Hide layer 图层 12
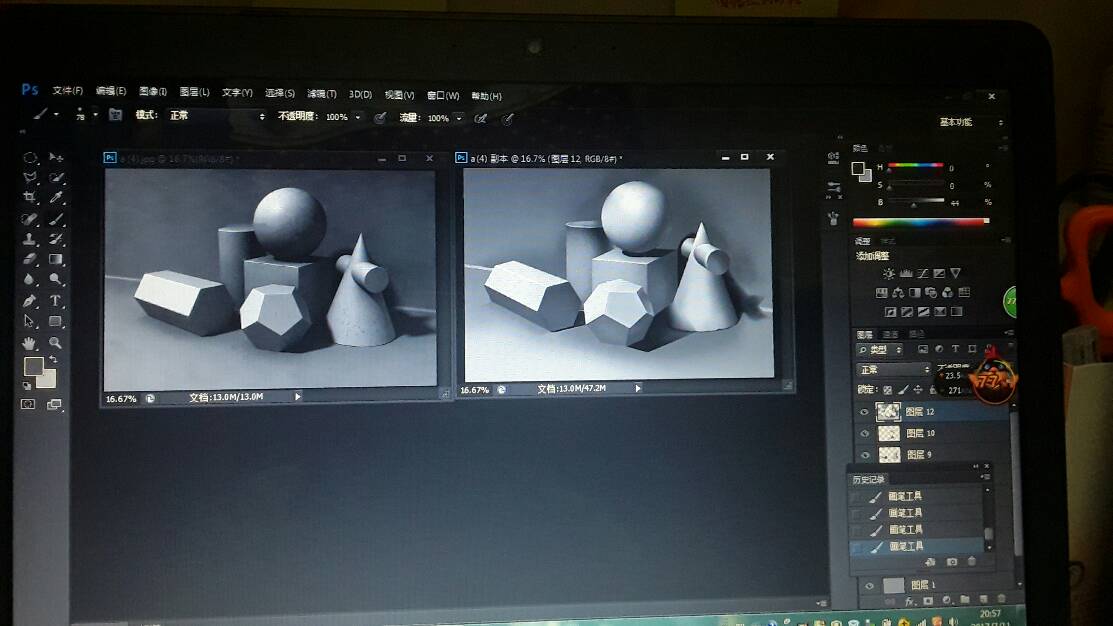This screenshot has width=1113, height=626. pos(864,412)
